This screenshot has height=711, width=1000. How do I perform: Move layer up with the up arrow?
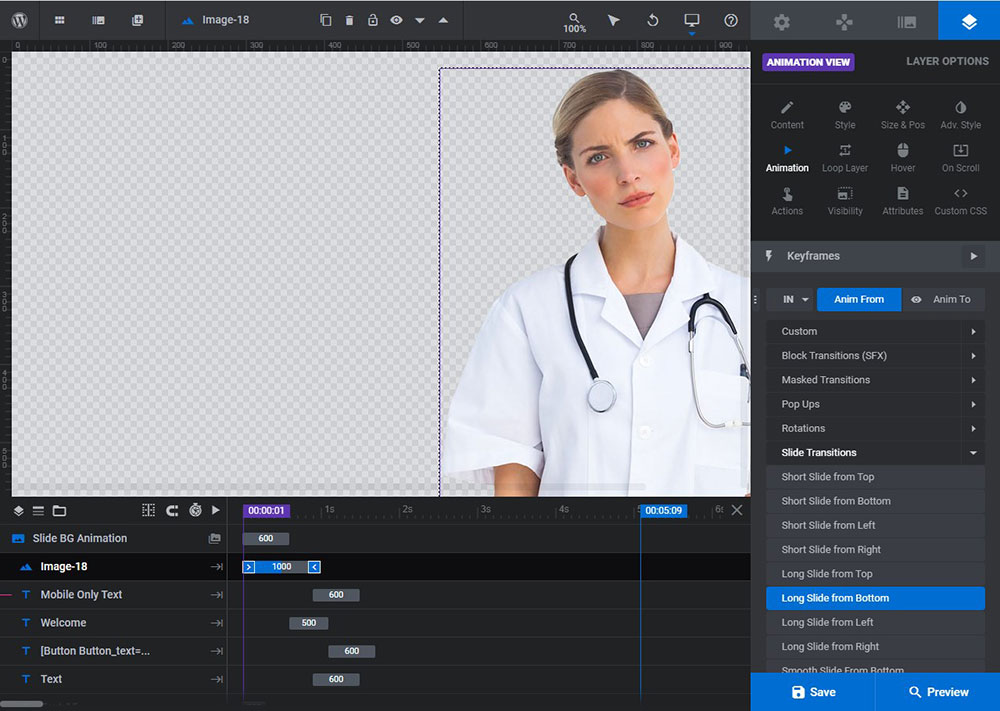443,20
